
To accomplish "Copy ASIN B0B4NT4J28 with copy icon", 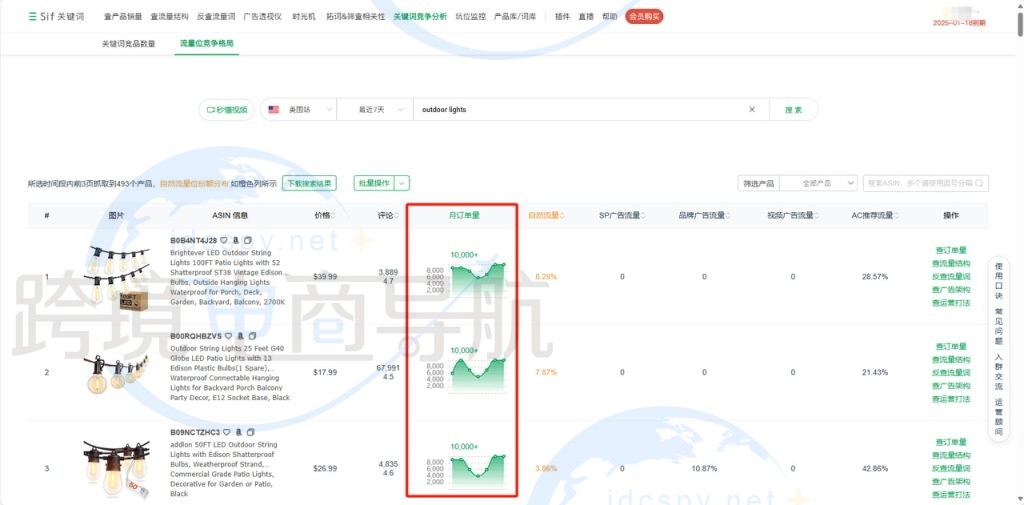I will tap(248, 240).
